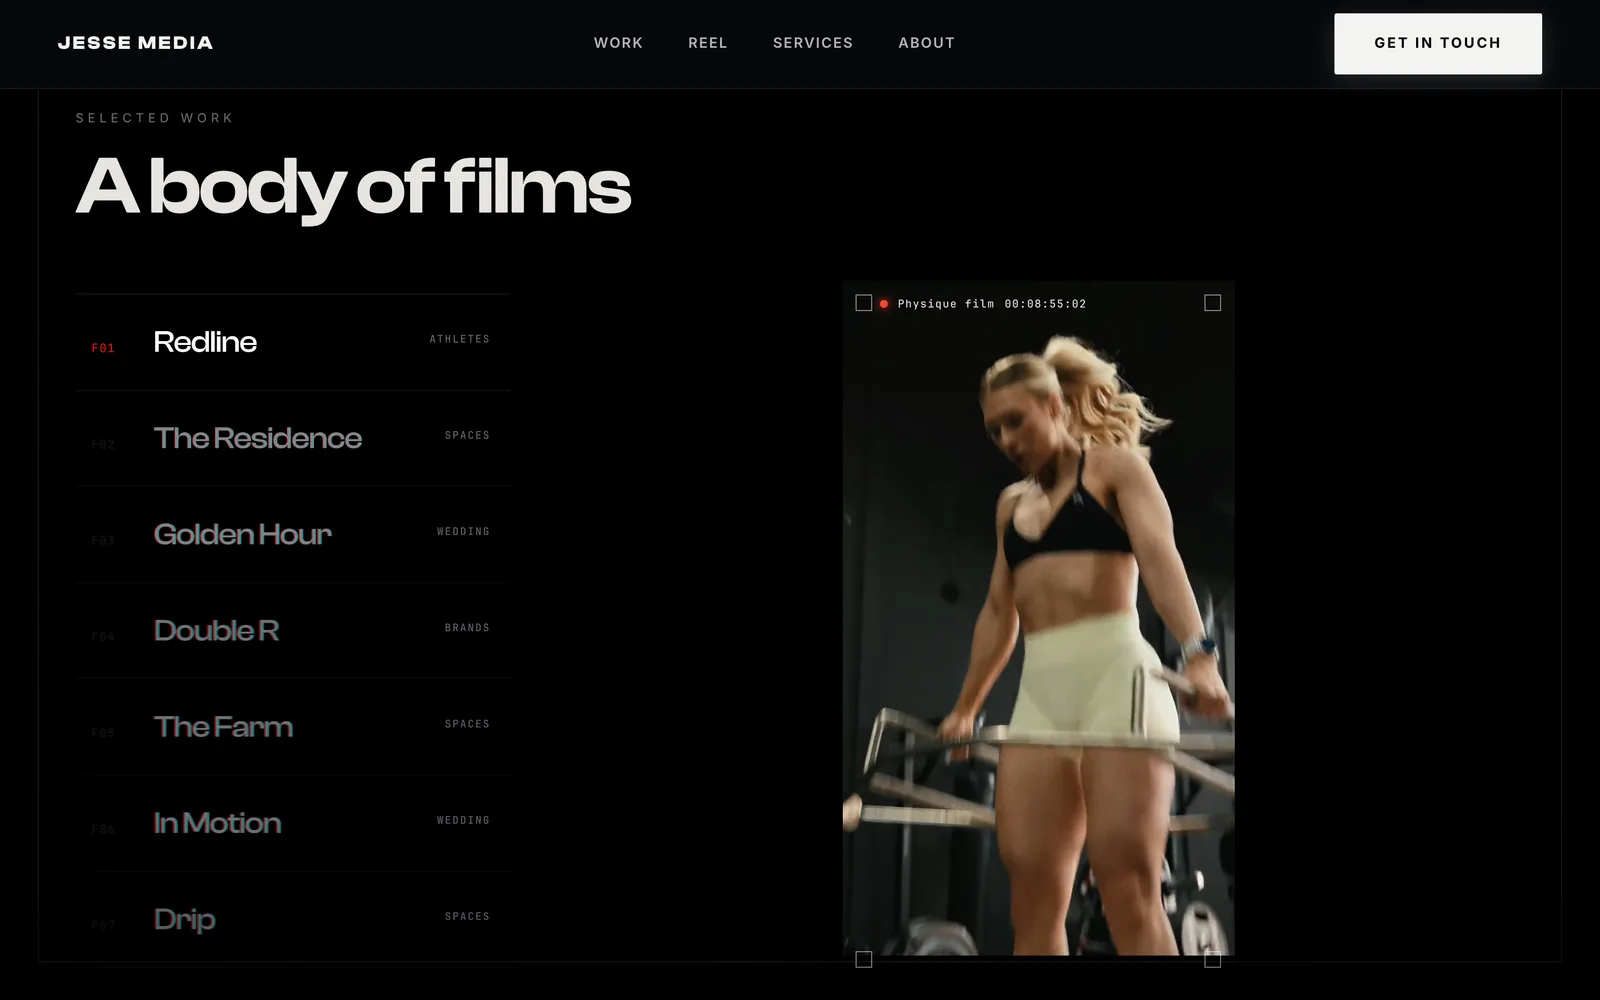Click the ATHLETES tag beside Redline
The image size is (1600, 1000).
(x=460, y=339)
